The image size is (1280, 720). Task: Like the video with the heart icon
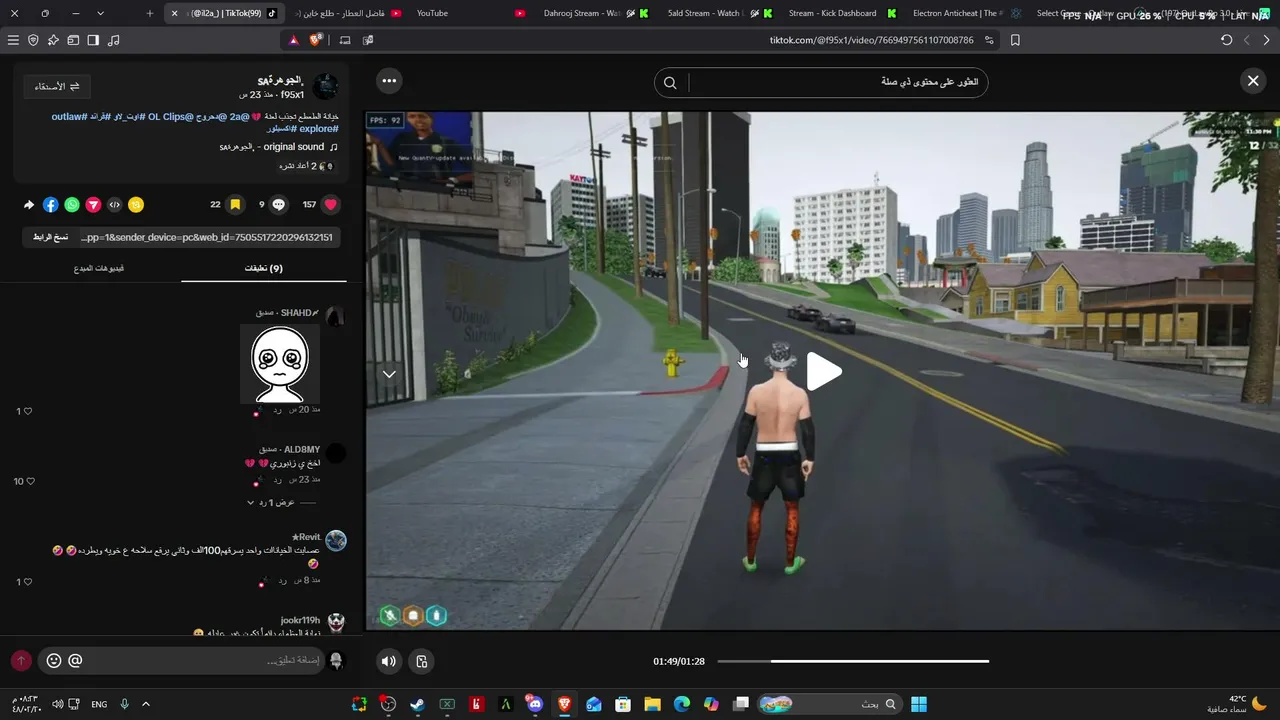tap(331, 204)
